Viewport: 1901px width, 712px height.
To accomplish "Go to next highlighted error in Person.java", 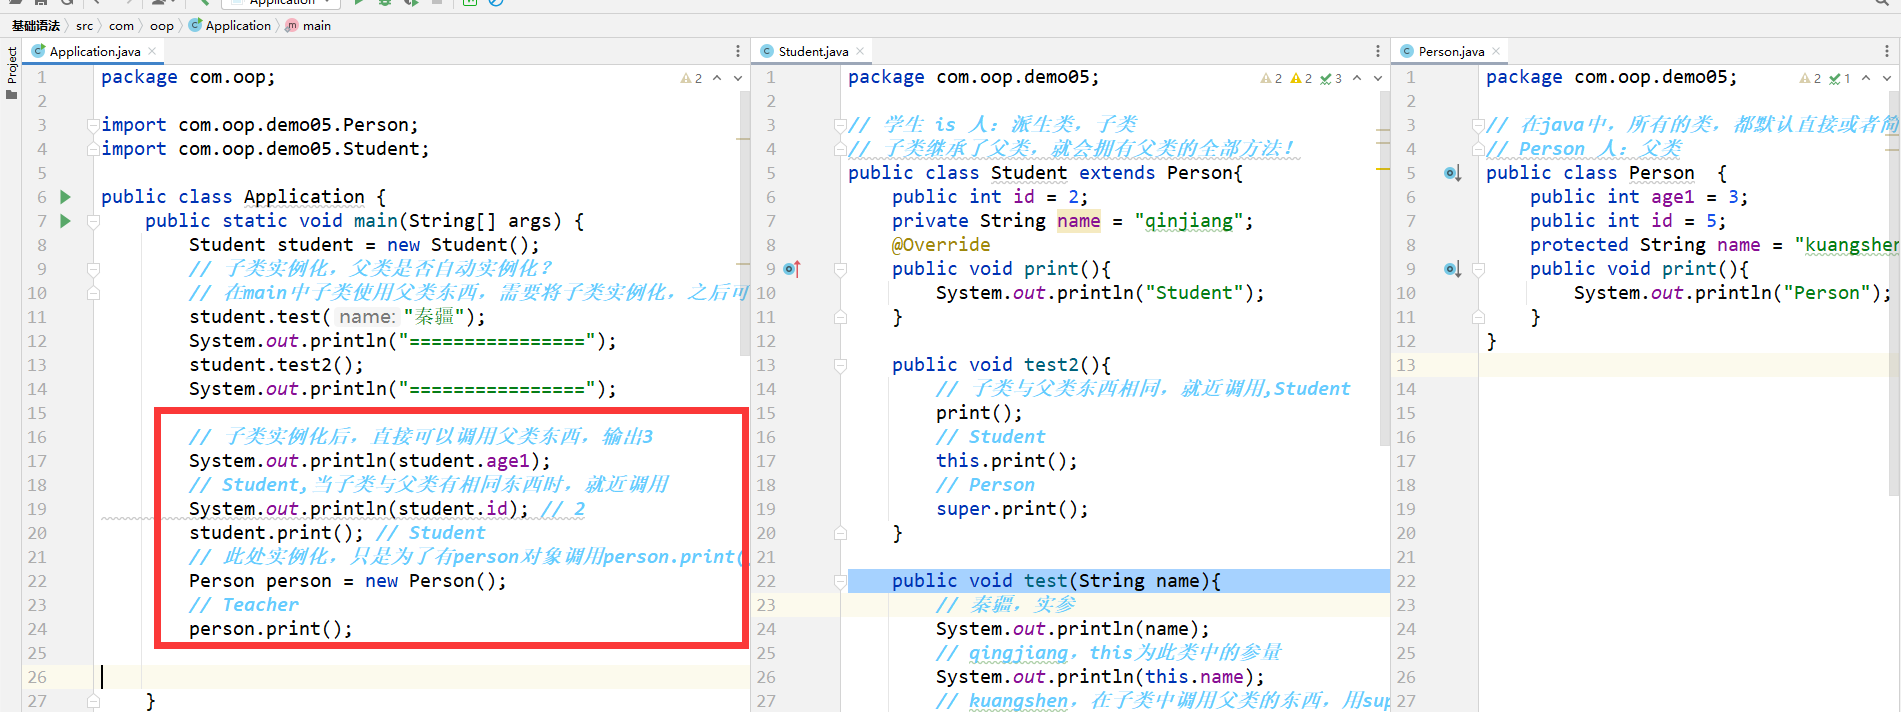I will 1887,78.
